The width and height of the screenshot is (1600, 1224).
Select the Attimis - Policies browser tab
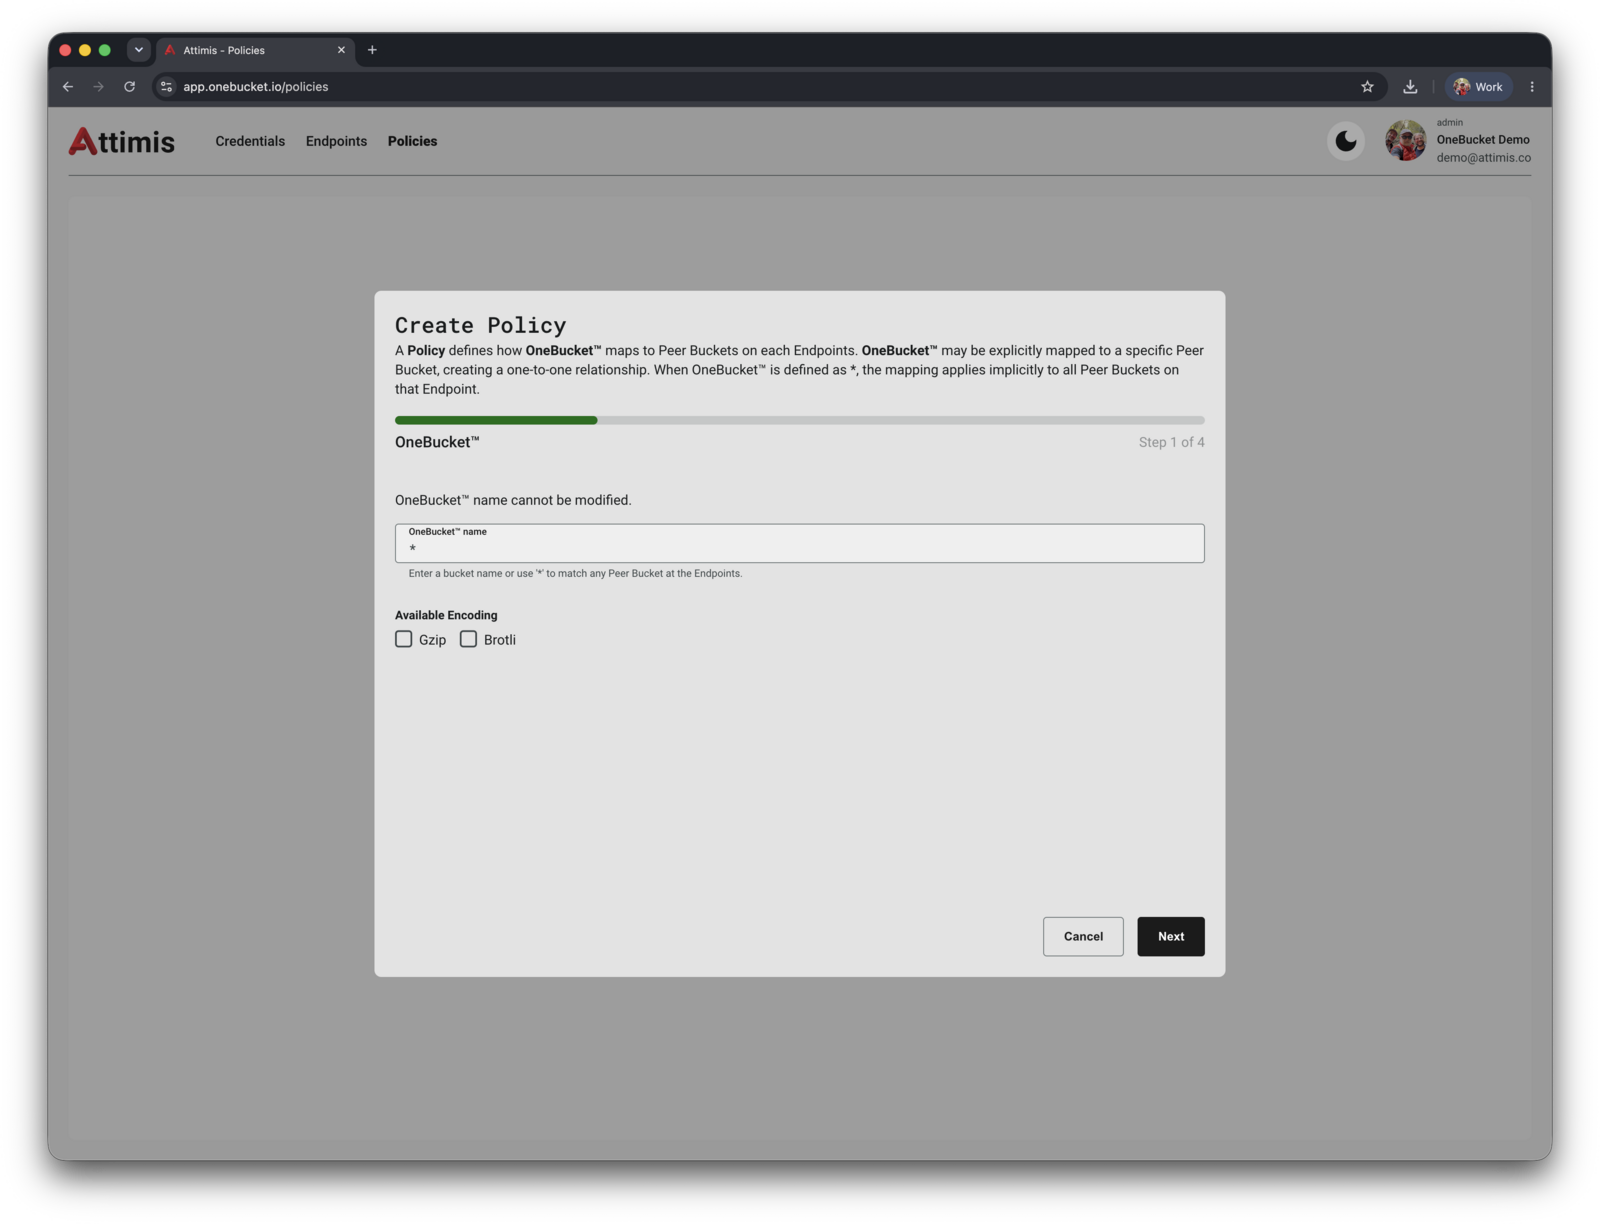tap(255, 50)
